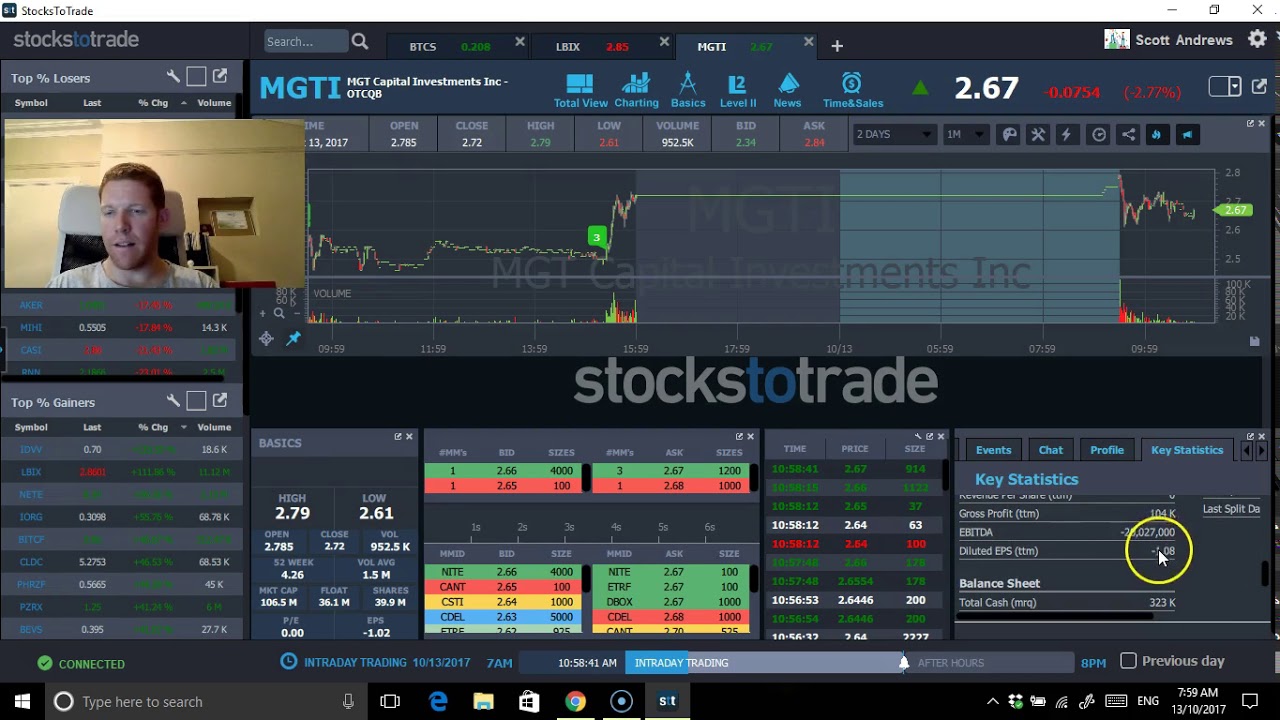The width and height of the screenshot is (1280, 720).
Task: Open Time&Sales window
Action: tap(852, 90)
